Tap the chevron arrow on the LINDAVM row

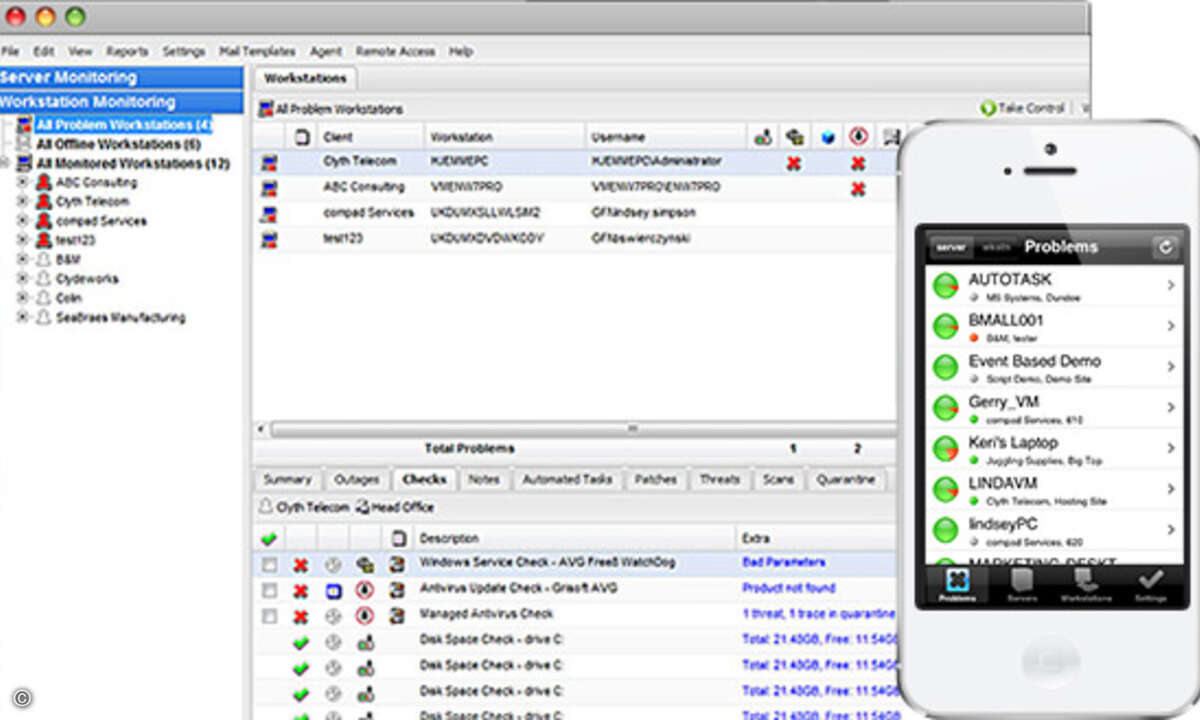1170,489
